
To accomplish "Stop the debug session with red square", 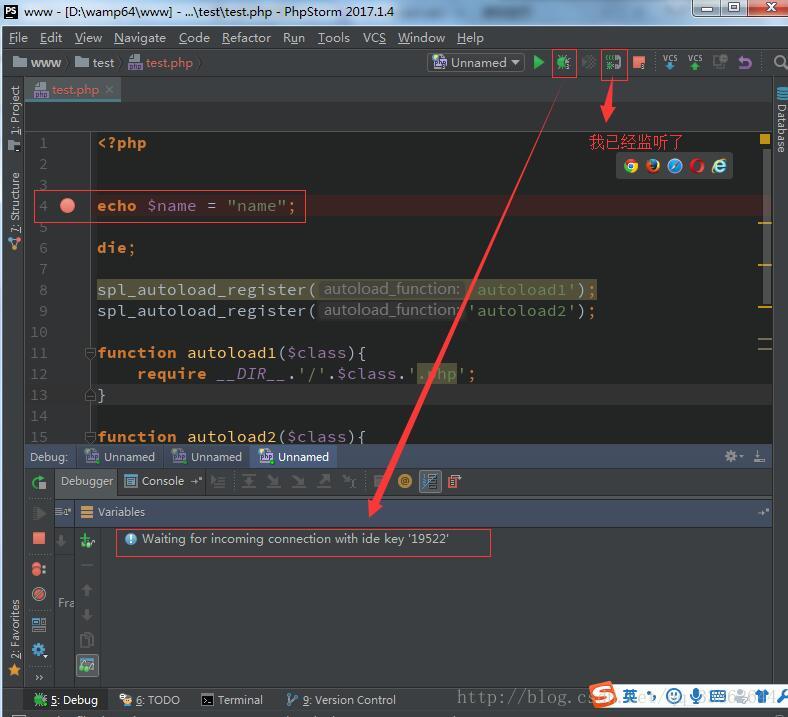I will click(39, 538).
